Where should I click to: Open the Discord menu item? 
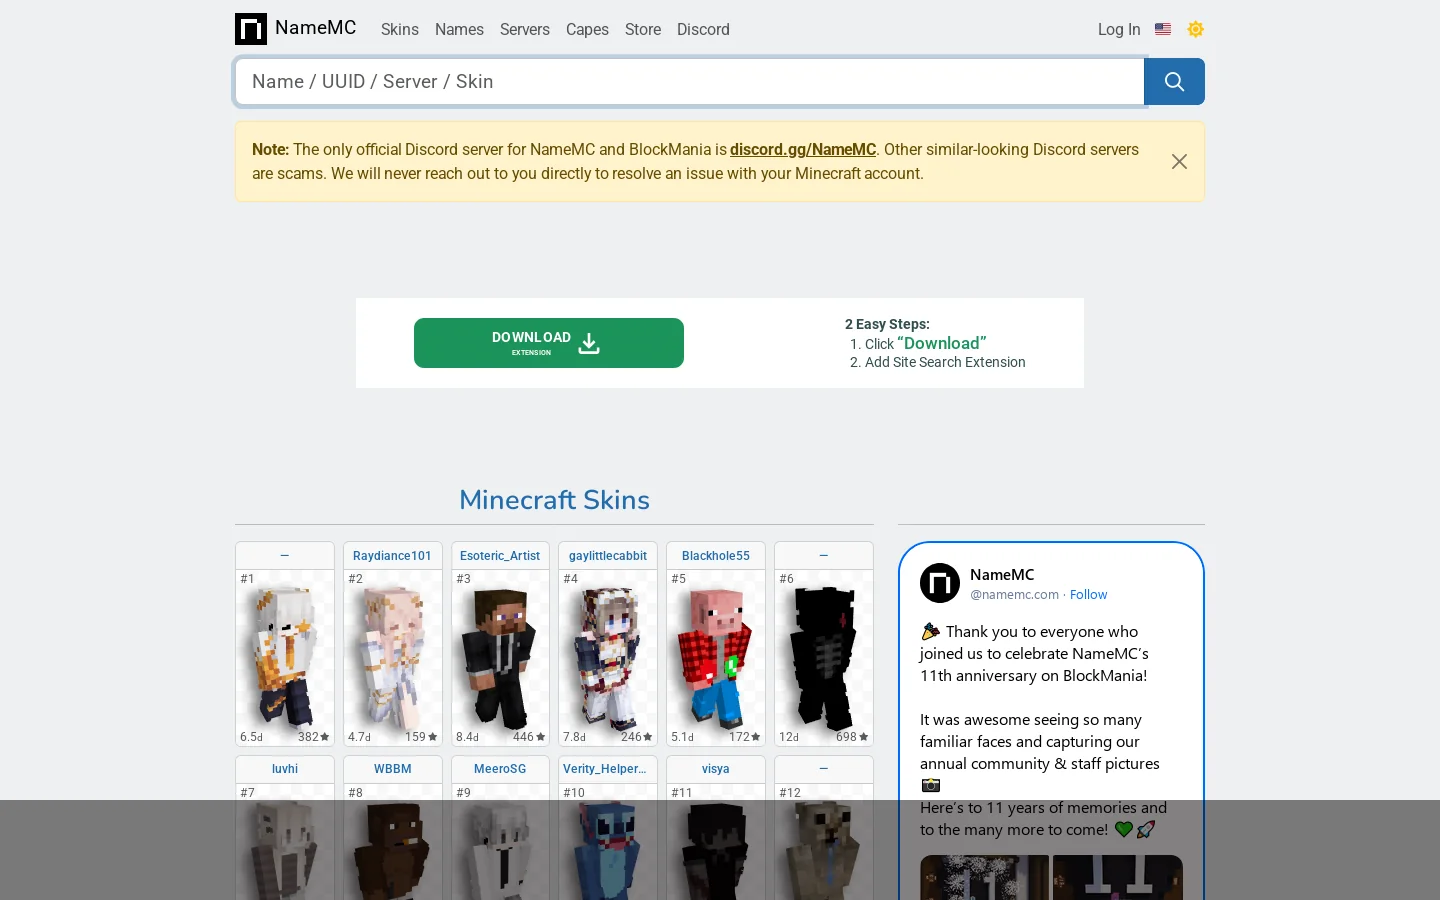[x=703, y=30]
